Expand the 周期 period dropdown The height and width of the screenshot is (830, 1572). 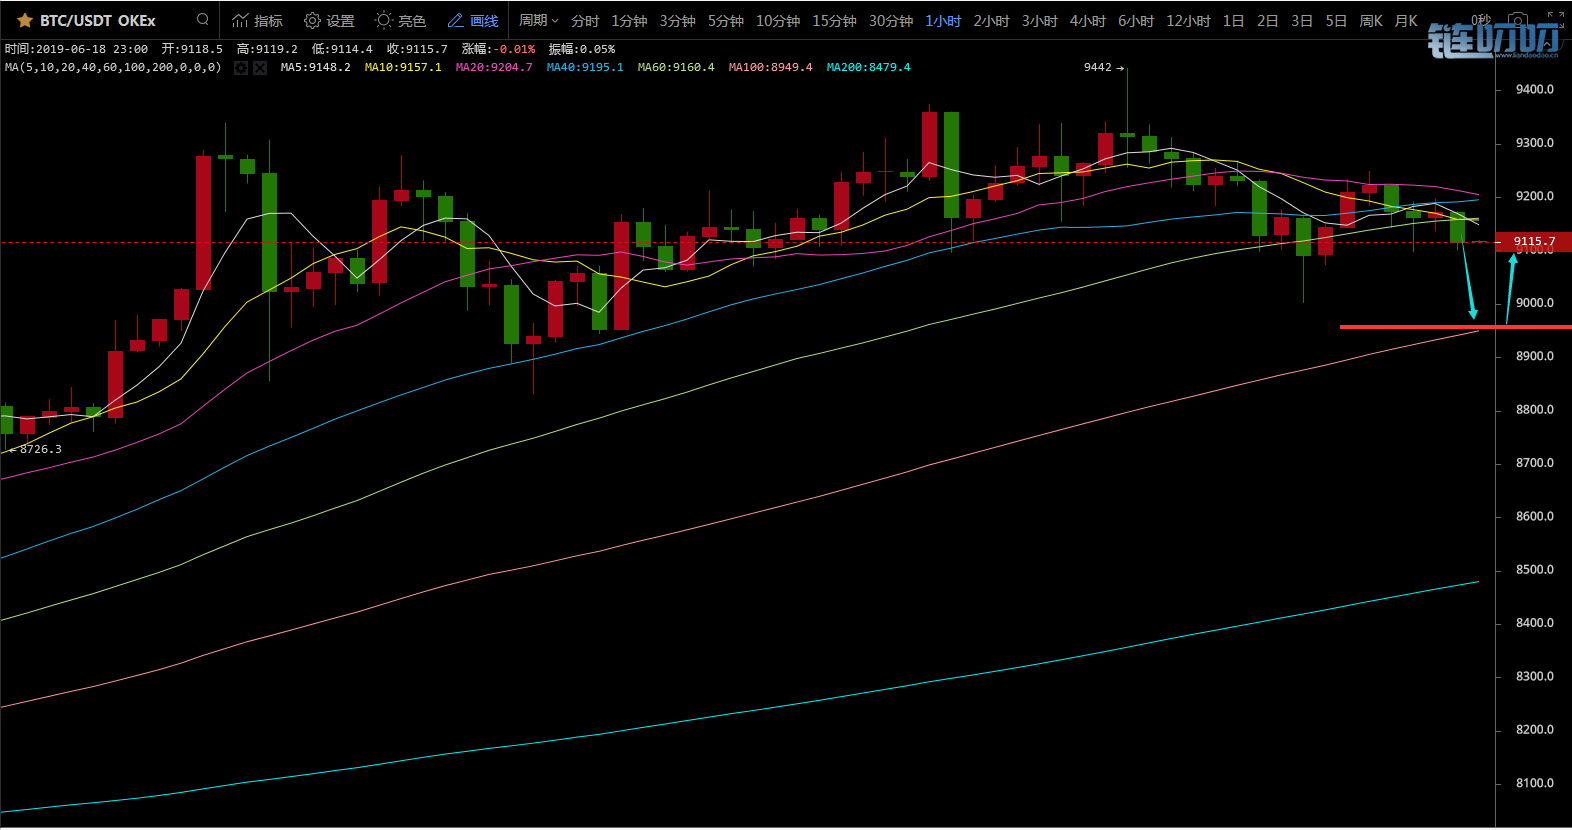538,20
